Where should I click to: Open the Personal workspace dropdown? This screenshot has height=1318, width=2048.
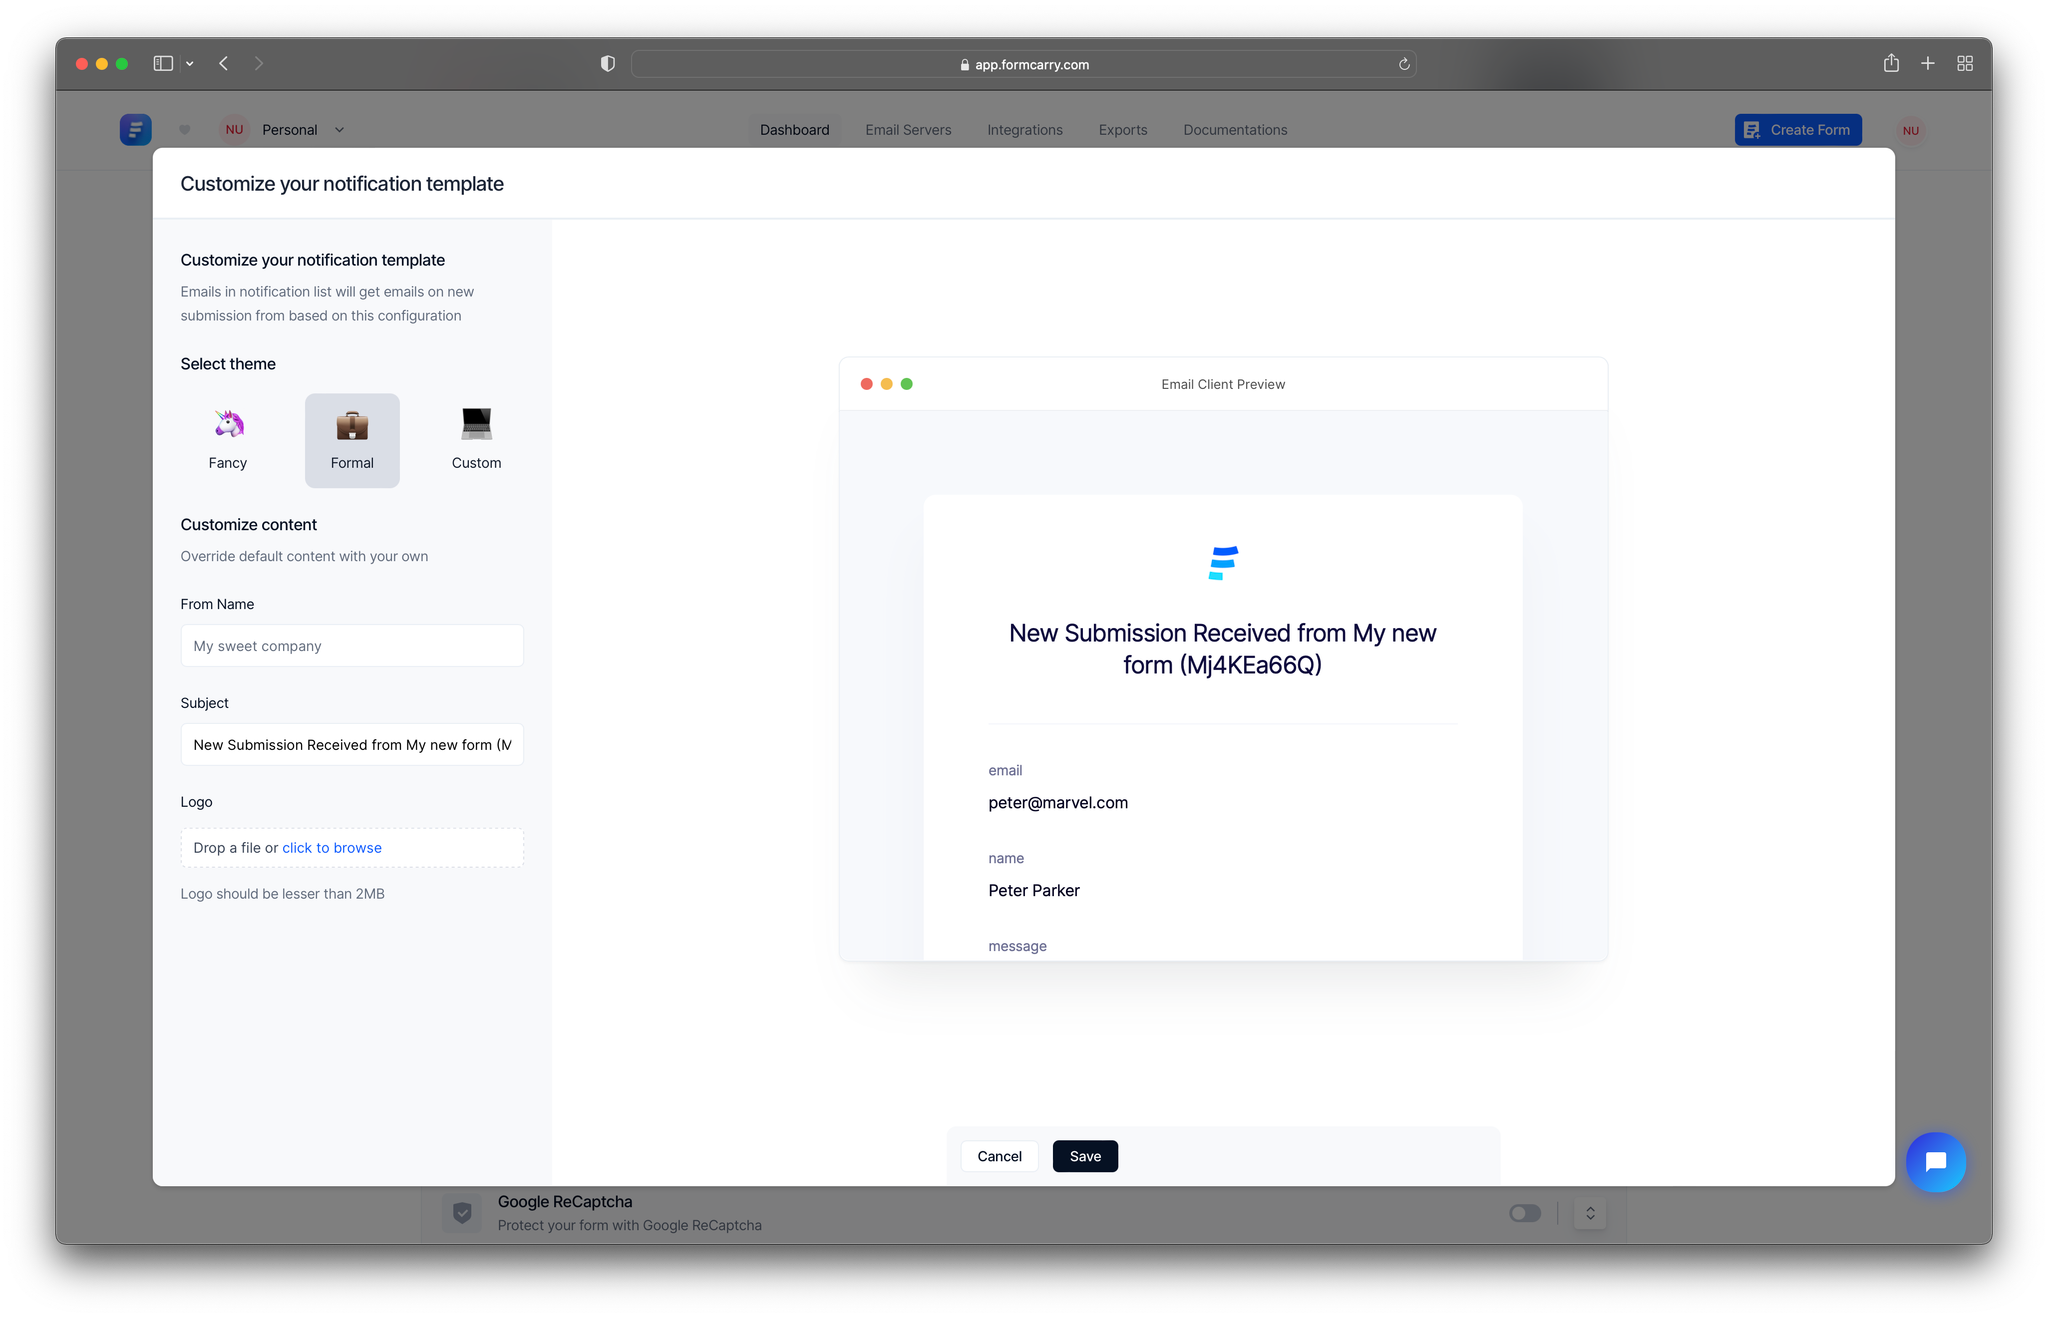(300, 129)
